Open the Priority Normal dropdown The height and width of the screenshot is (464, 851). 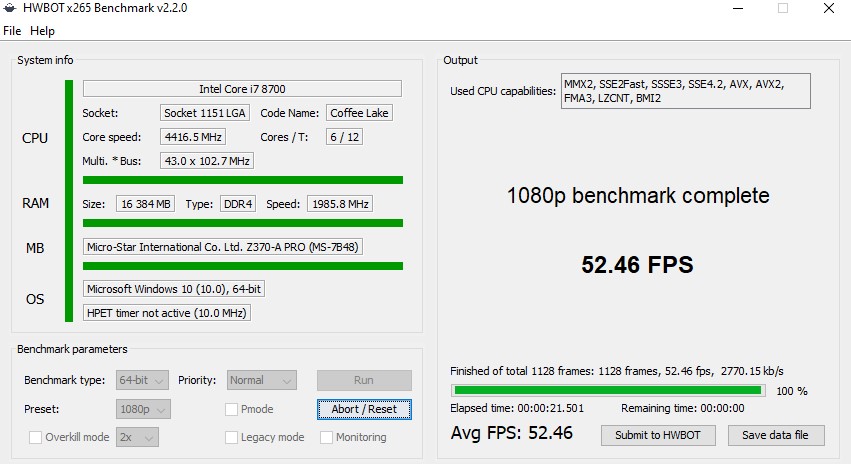262,380
